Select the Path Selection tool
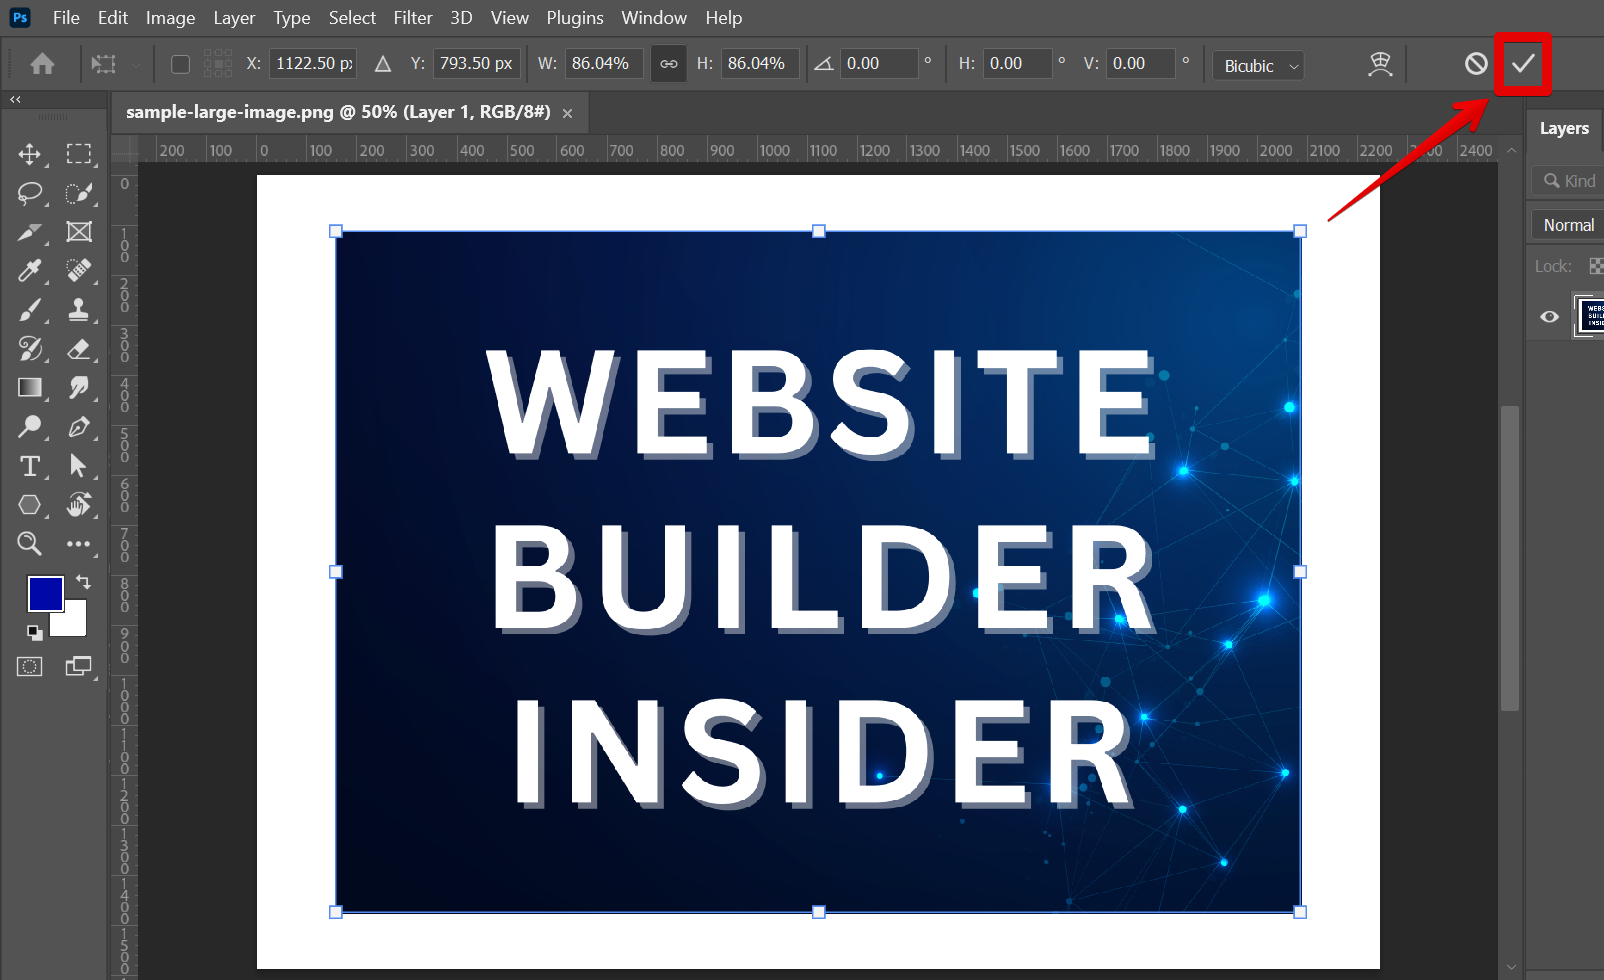 point(79,466)
